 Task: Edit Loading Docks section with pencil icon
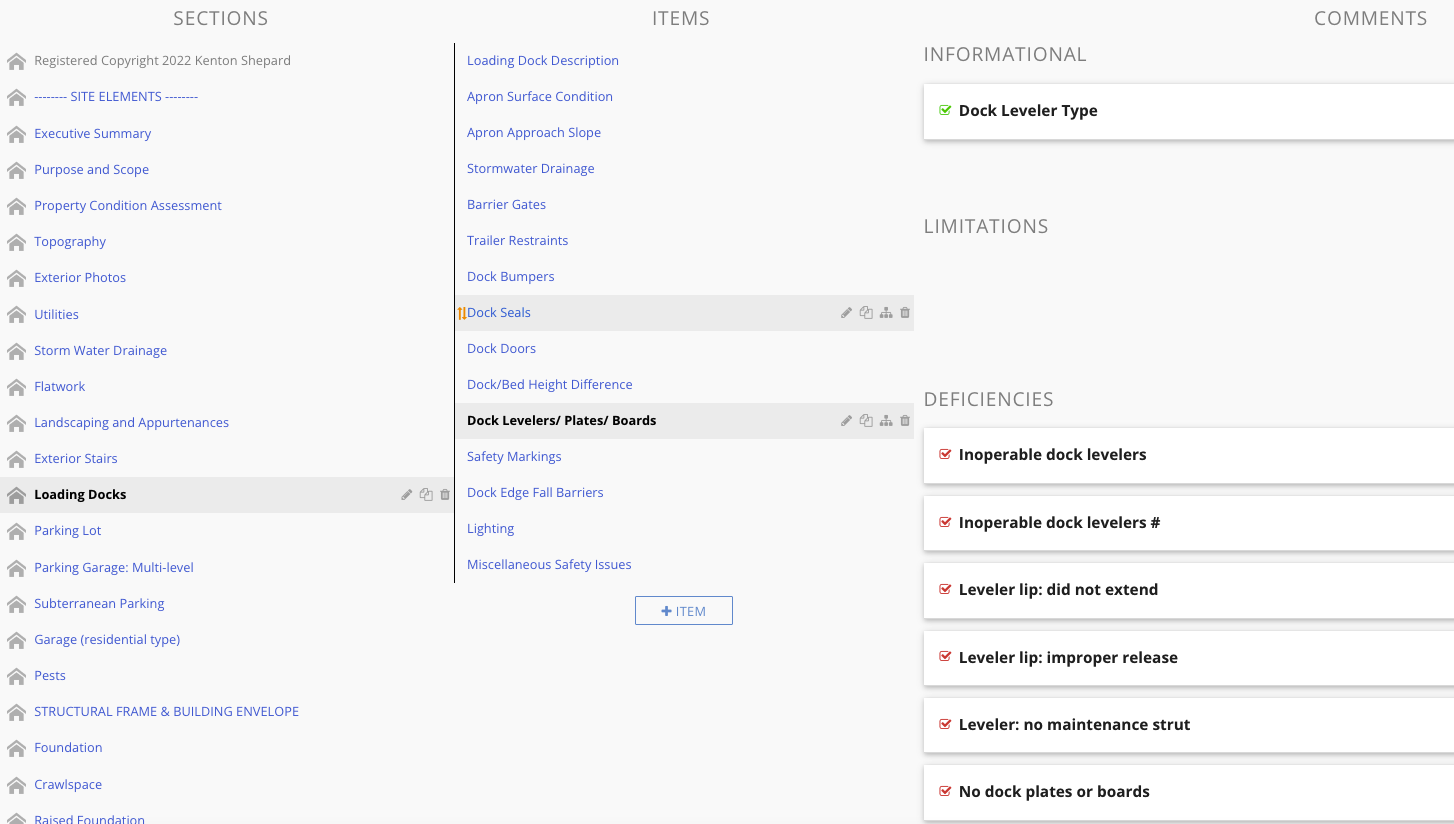[406, 495]
